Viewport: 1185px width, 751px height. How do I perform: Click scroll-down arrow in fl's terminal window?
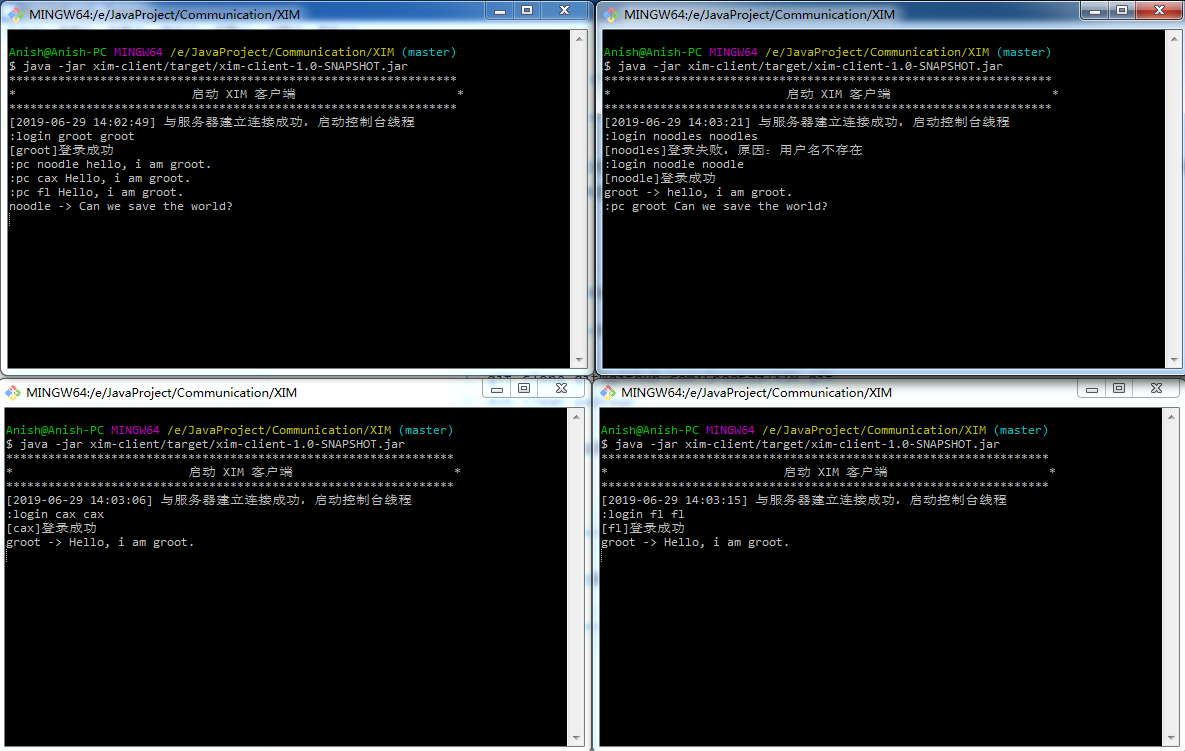(x=1171, y=738)
